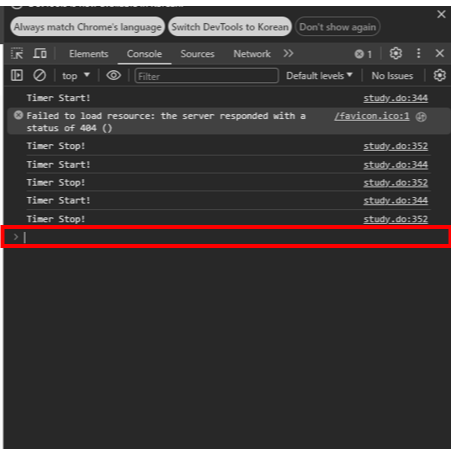Open the Elements tab
Screen dimensions: 451x450
(89, 54)
